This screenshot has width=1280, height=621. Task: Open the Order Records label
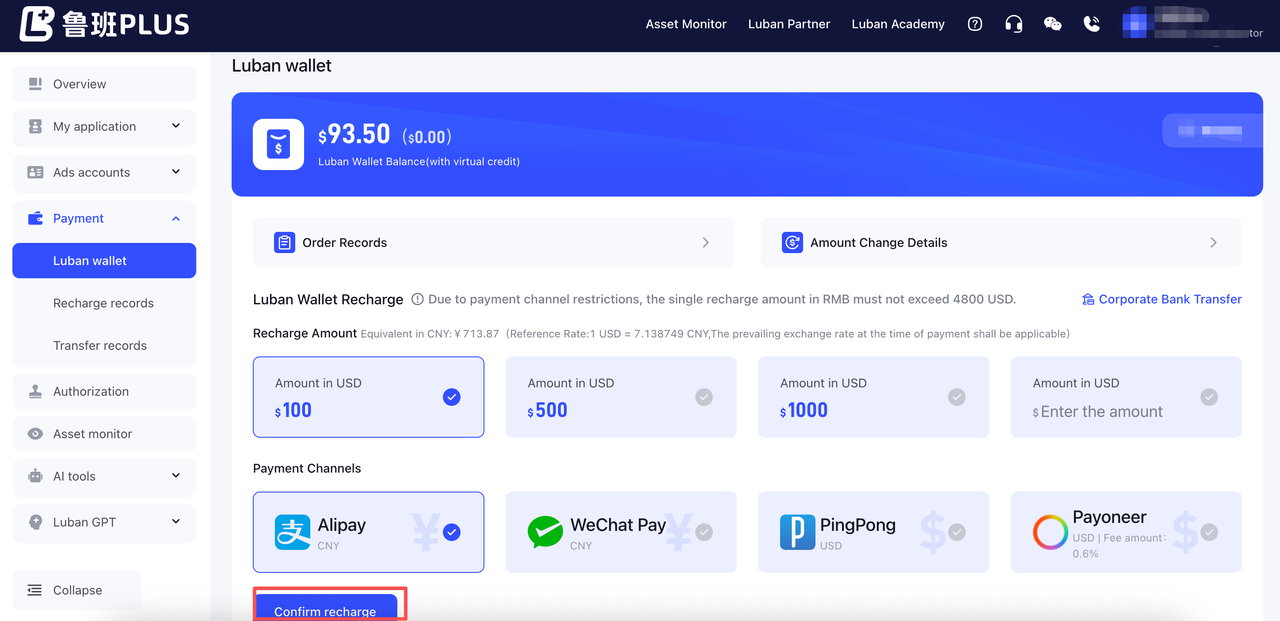[345, 242]
